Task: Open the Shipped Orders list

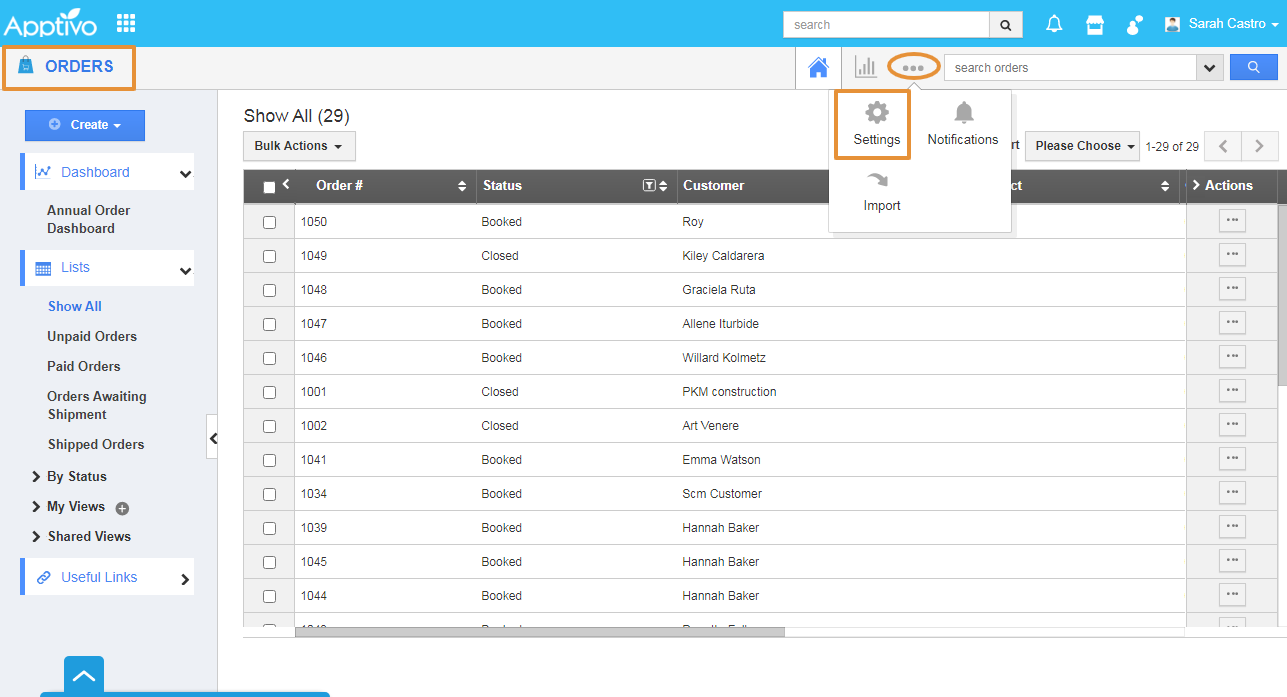Action: 96,445
